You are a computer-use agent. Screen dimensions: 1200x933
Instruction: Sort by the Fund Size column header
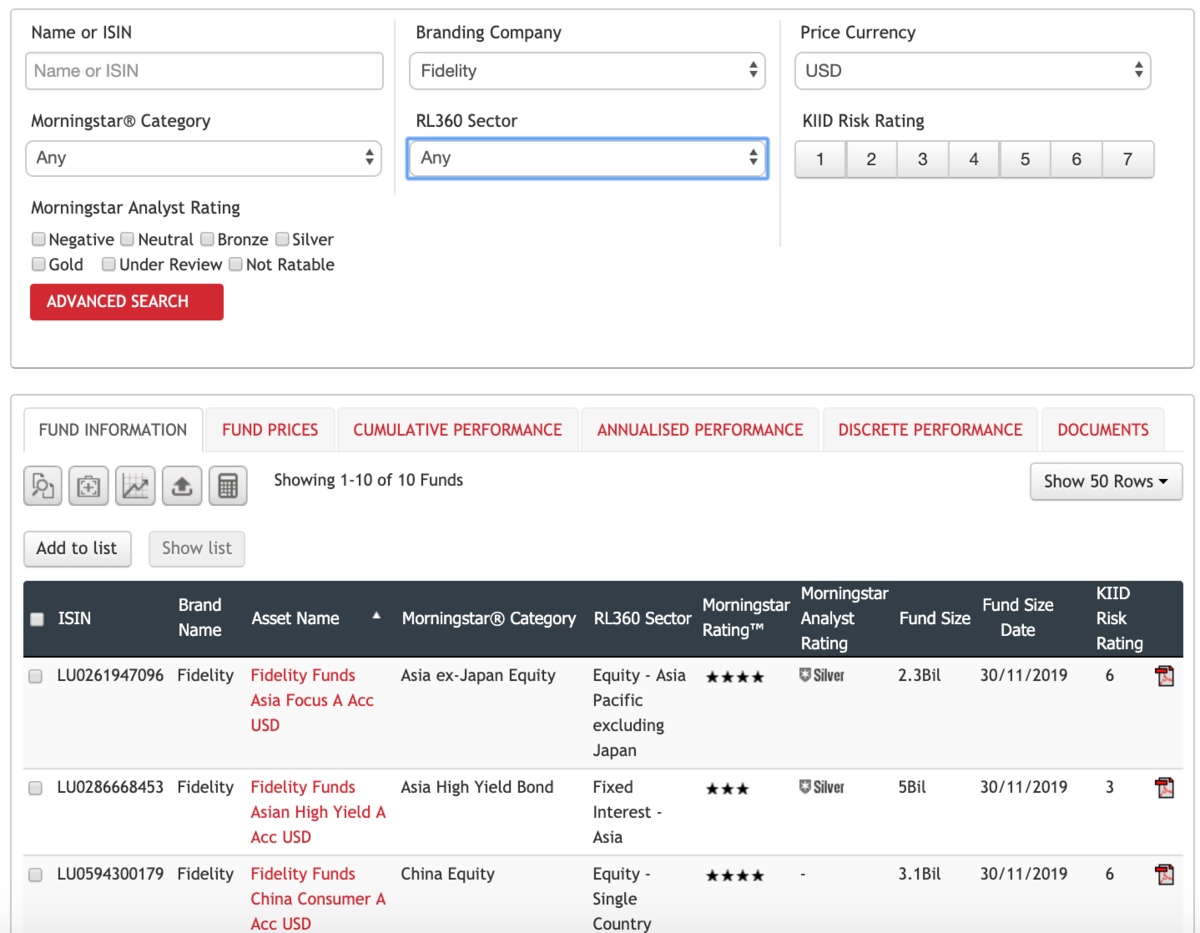click(x=934, y=618)
